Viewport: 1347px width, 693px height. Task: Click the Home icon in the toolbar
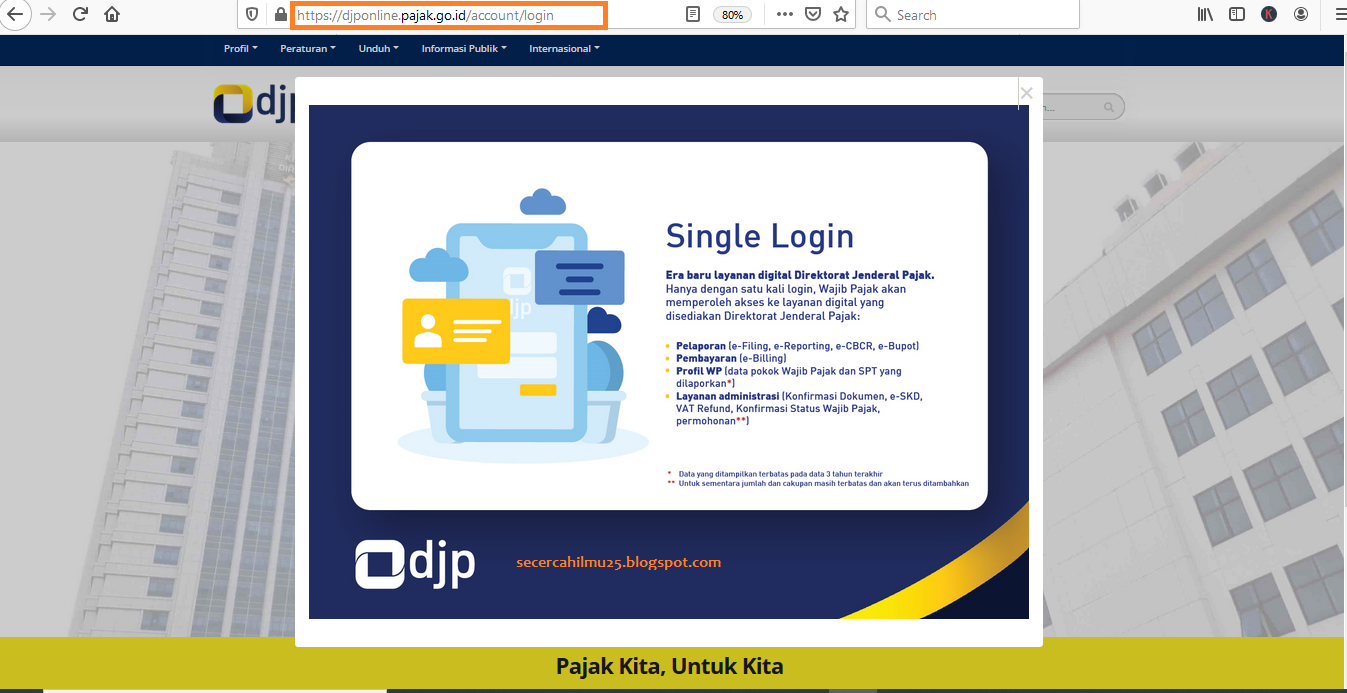pos(112,14)
